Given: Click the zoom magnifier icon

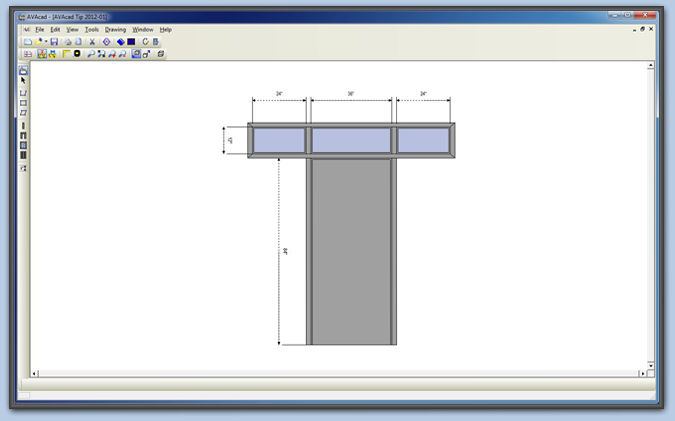Looking at the screenshot, I should click(x=90, y=54).
